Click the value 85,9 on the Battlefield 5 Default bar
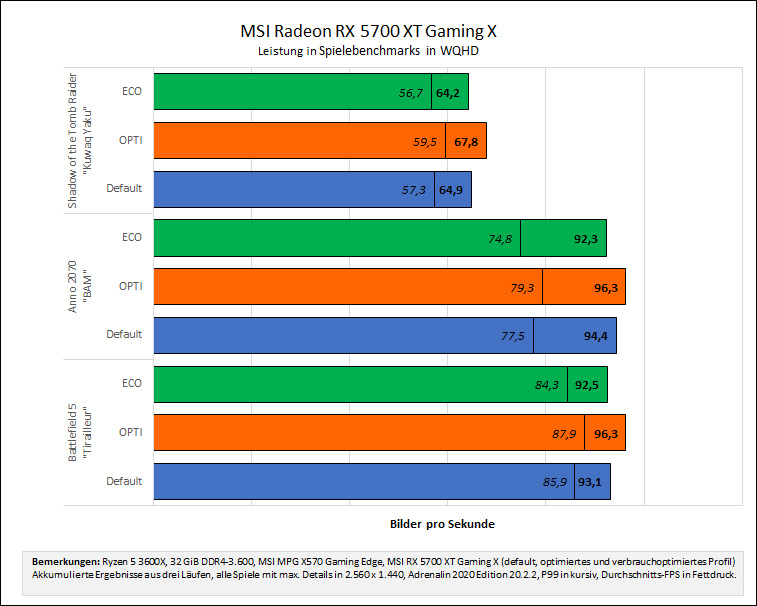Image resolution: width=757 pixels, height=606 pixels. (x=555, y=482)
